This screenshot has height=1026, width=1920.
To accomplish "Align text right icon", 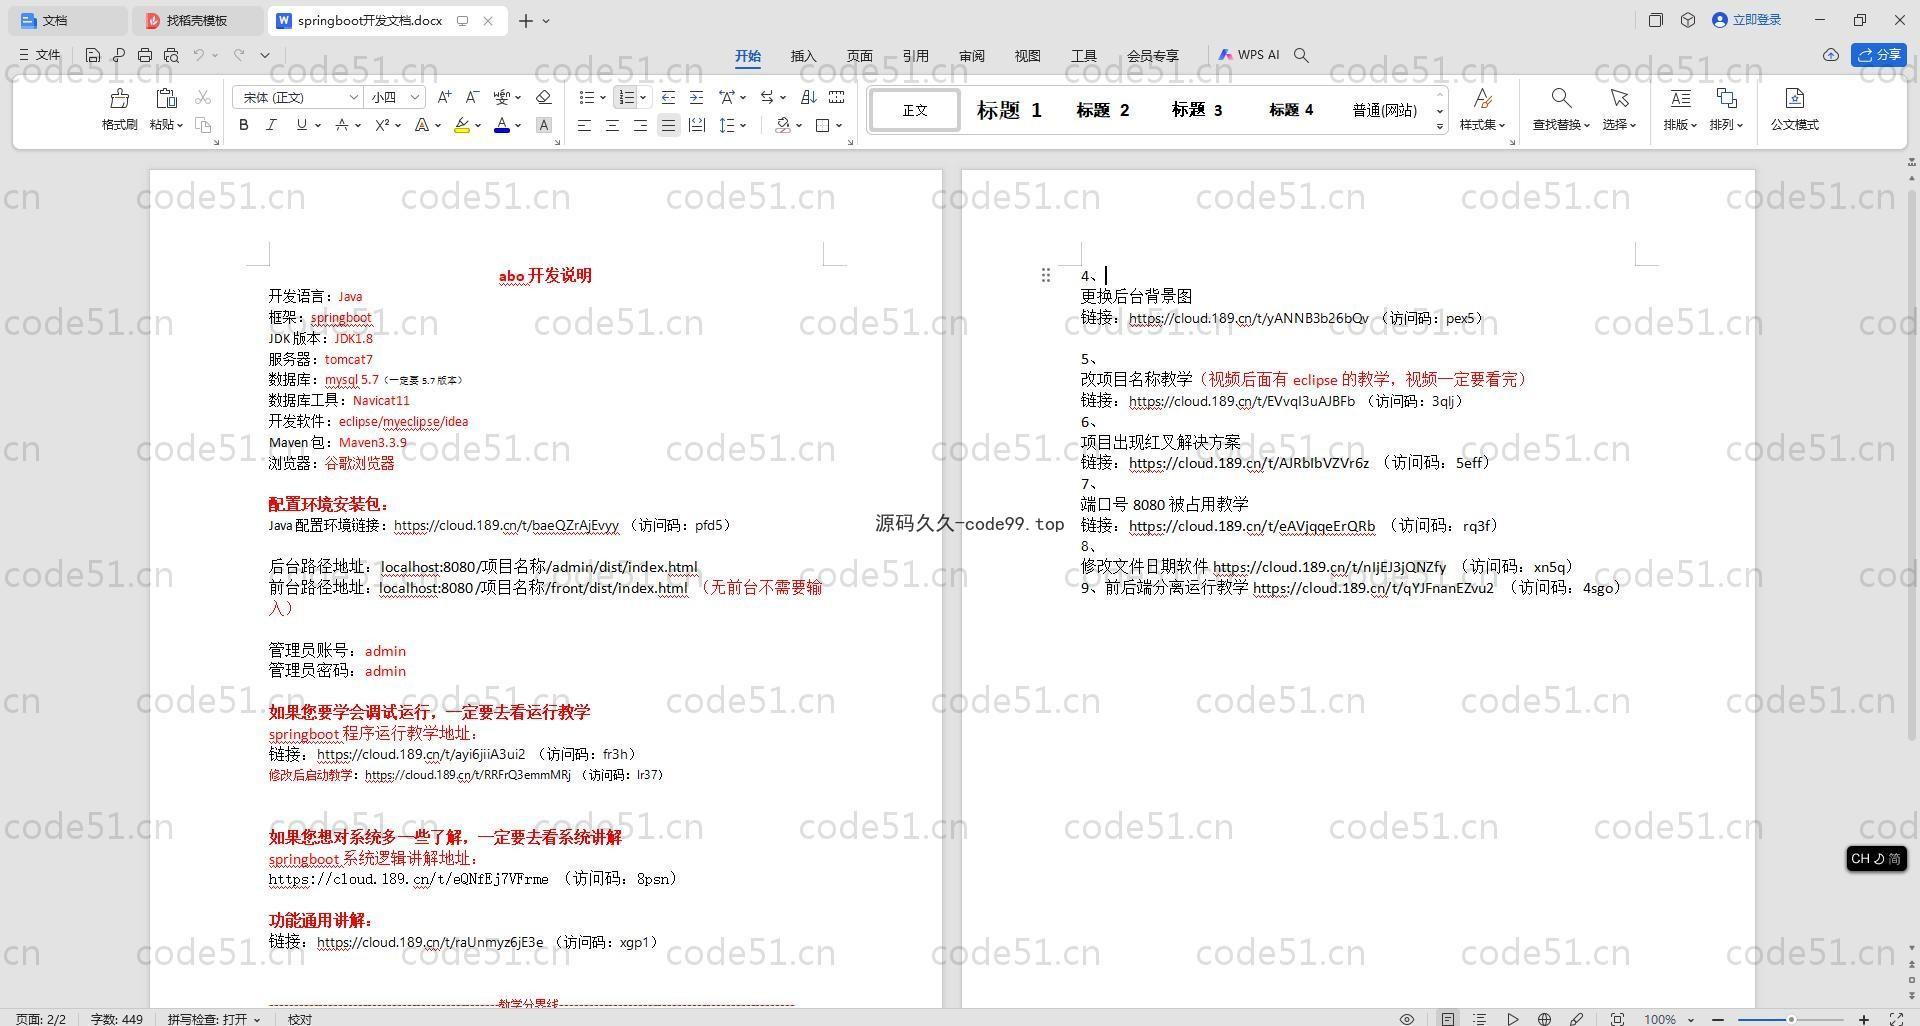I will coord(640,125).
